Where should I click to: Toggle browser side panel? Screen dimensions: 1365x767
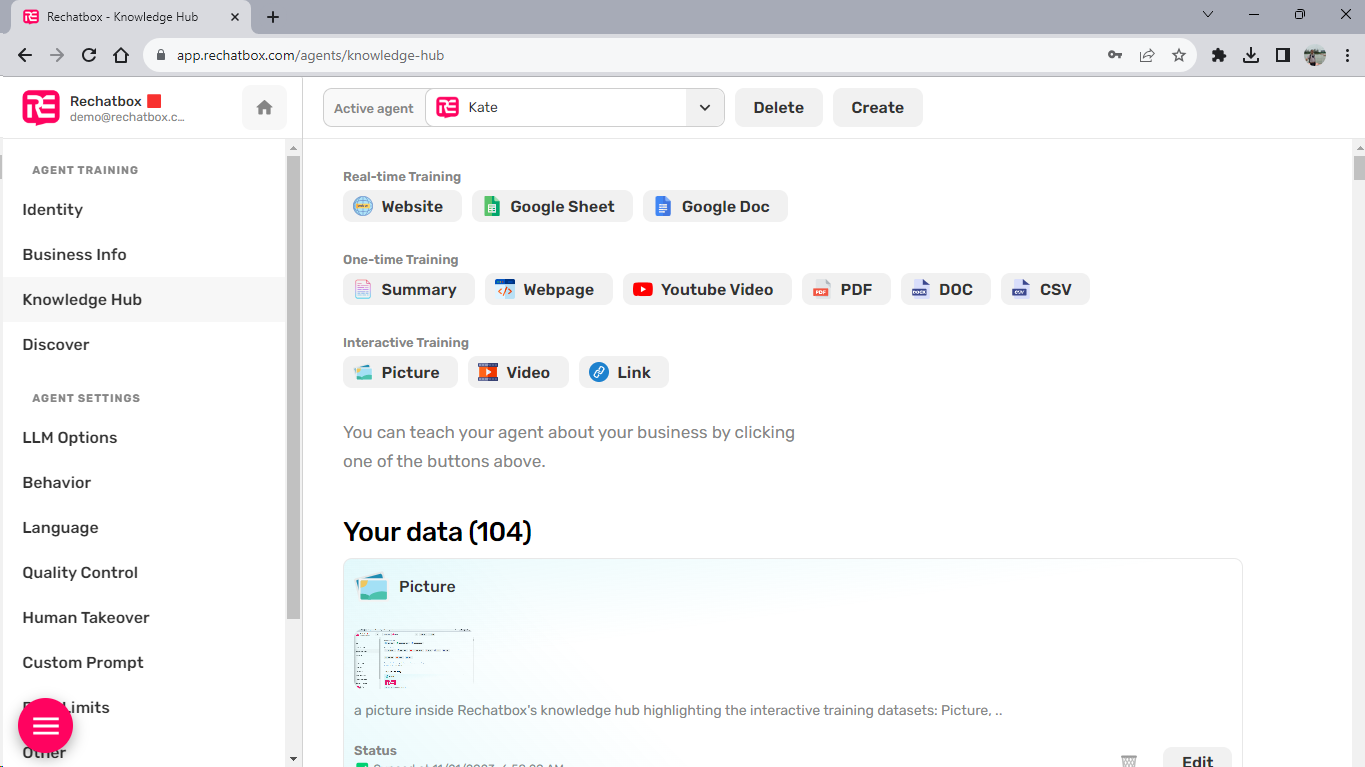(x=1282, y=56)
